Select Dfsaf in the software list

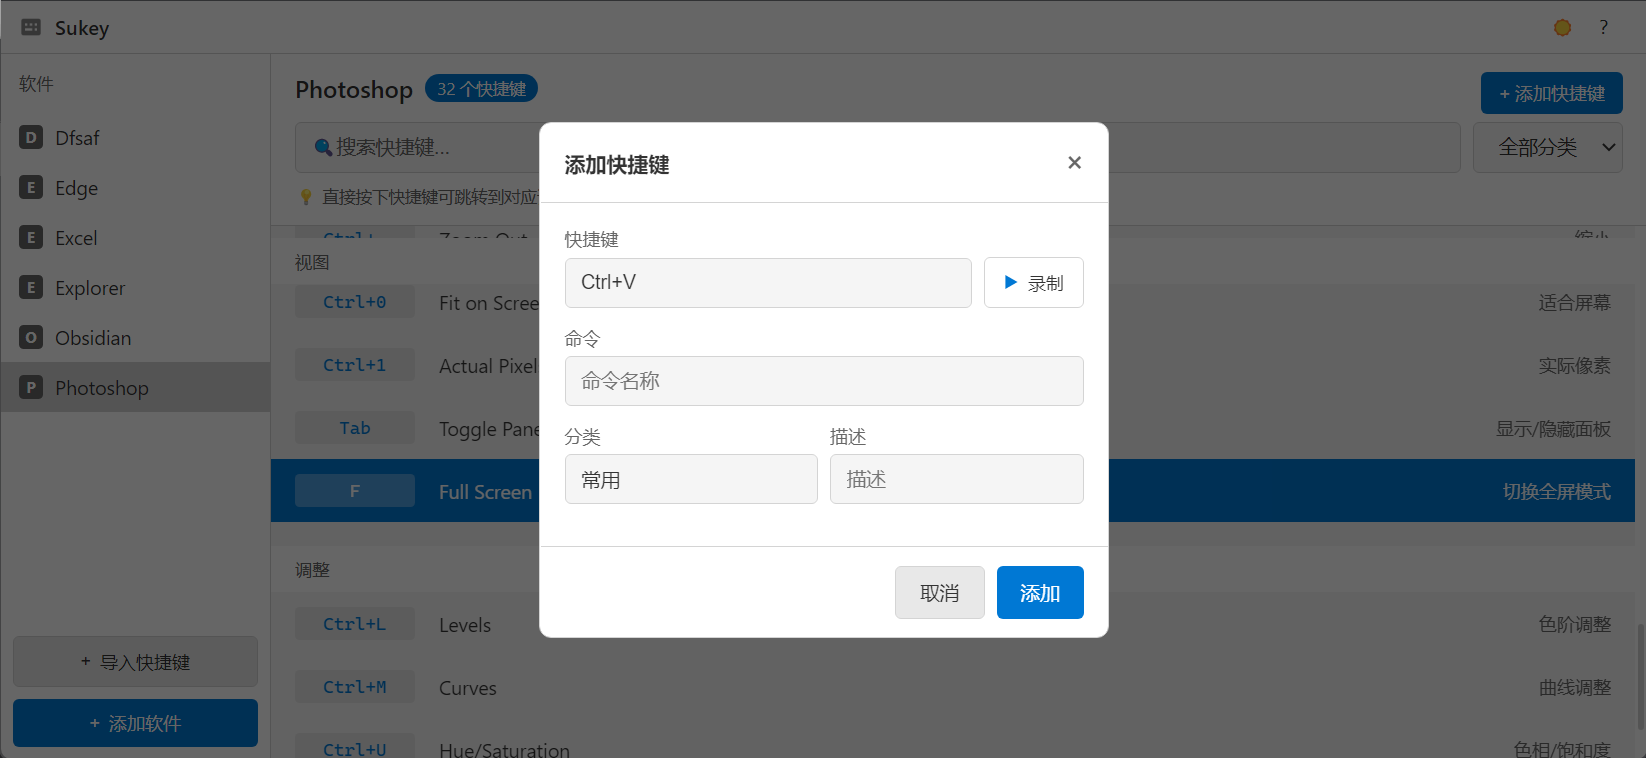[x=135, y=138]
